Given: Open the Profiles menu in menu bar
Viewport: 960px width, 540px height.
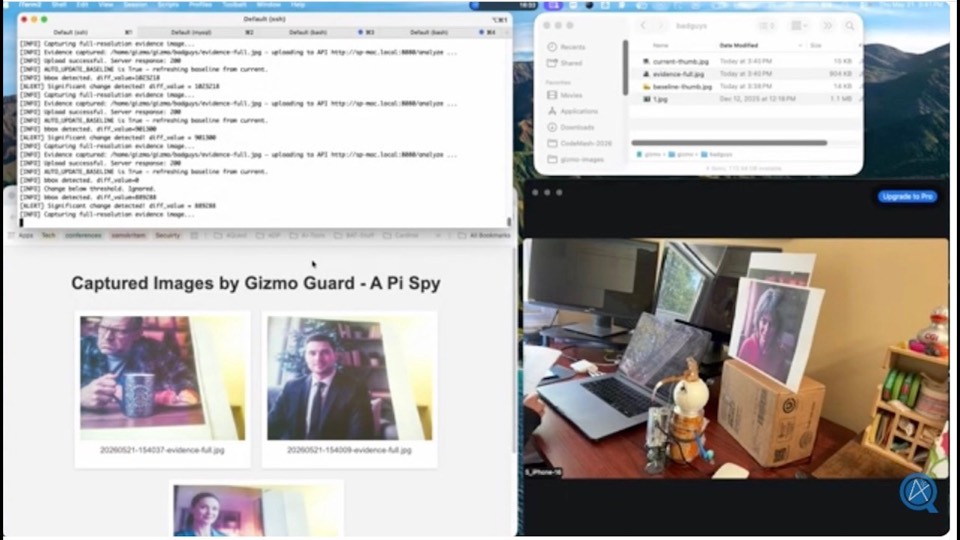Looking at the screenshot, I should 200,5.
